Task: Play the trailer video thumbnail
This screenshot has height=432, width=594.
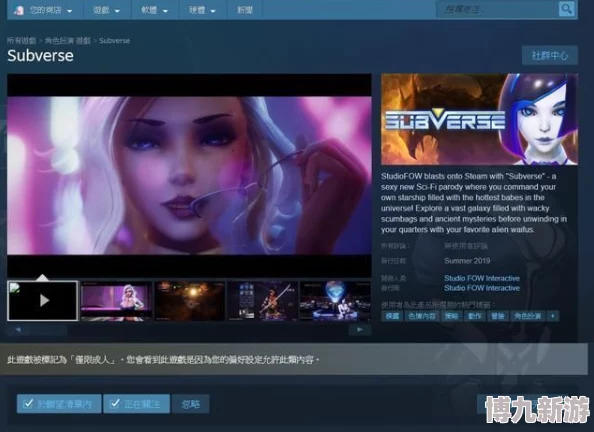Action: click(x=42, y=301)
